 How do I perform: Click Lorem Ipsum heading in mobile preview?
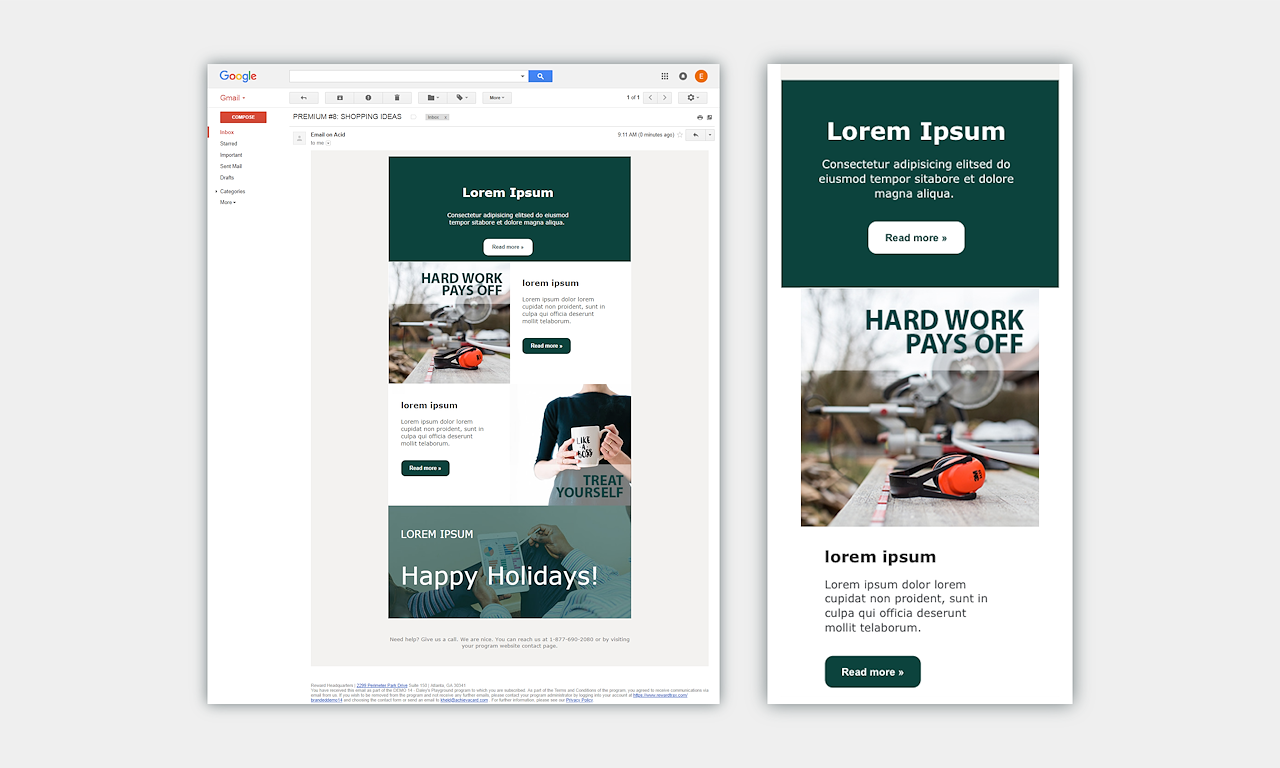click(x=916, y=131)
